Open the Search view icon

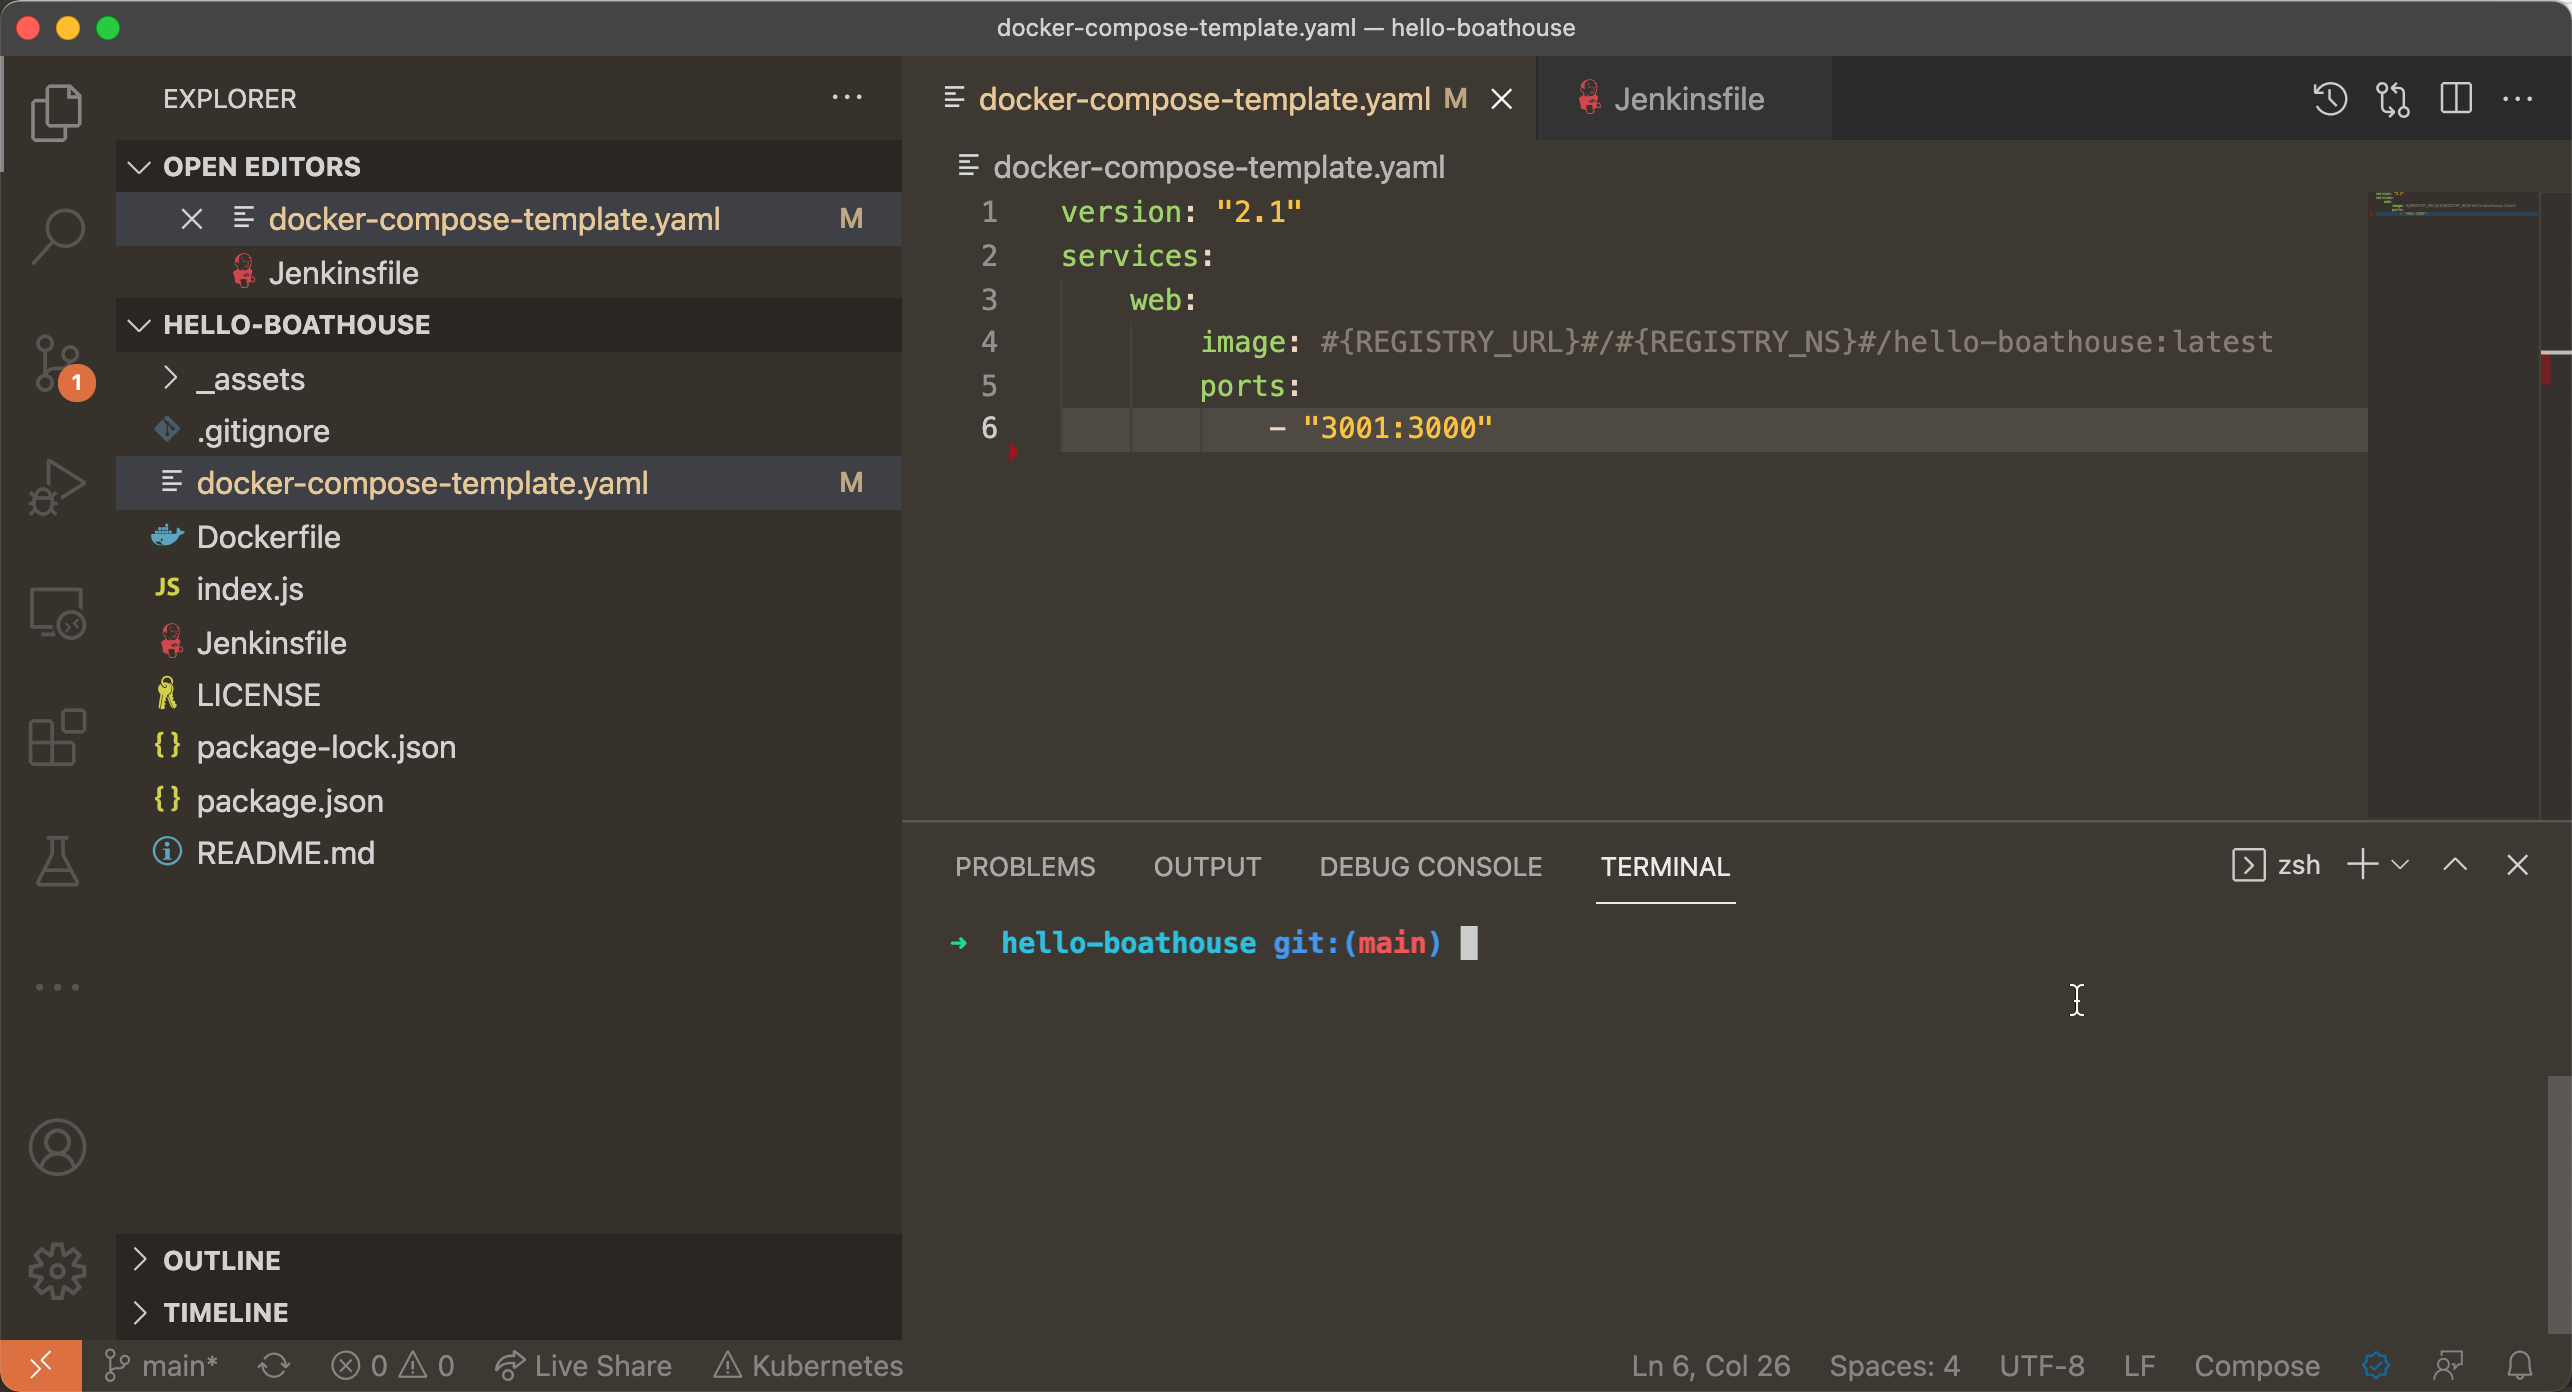[x=57, y=236]
